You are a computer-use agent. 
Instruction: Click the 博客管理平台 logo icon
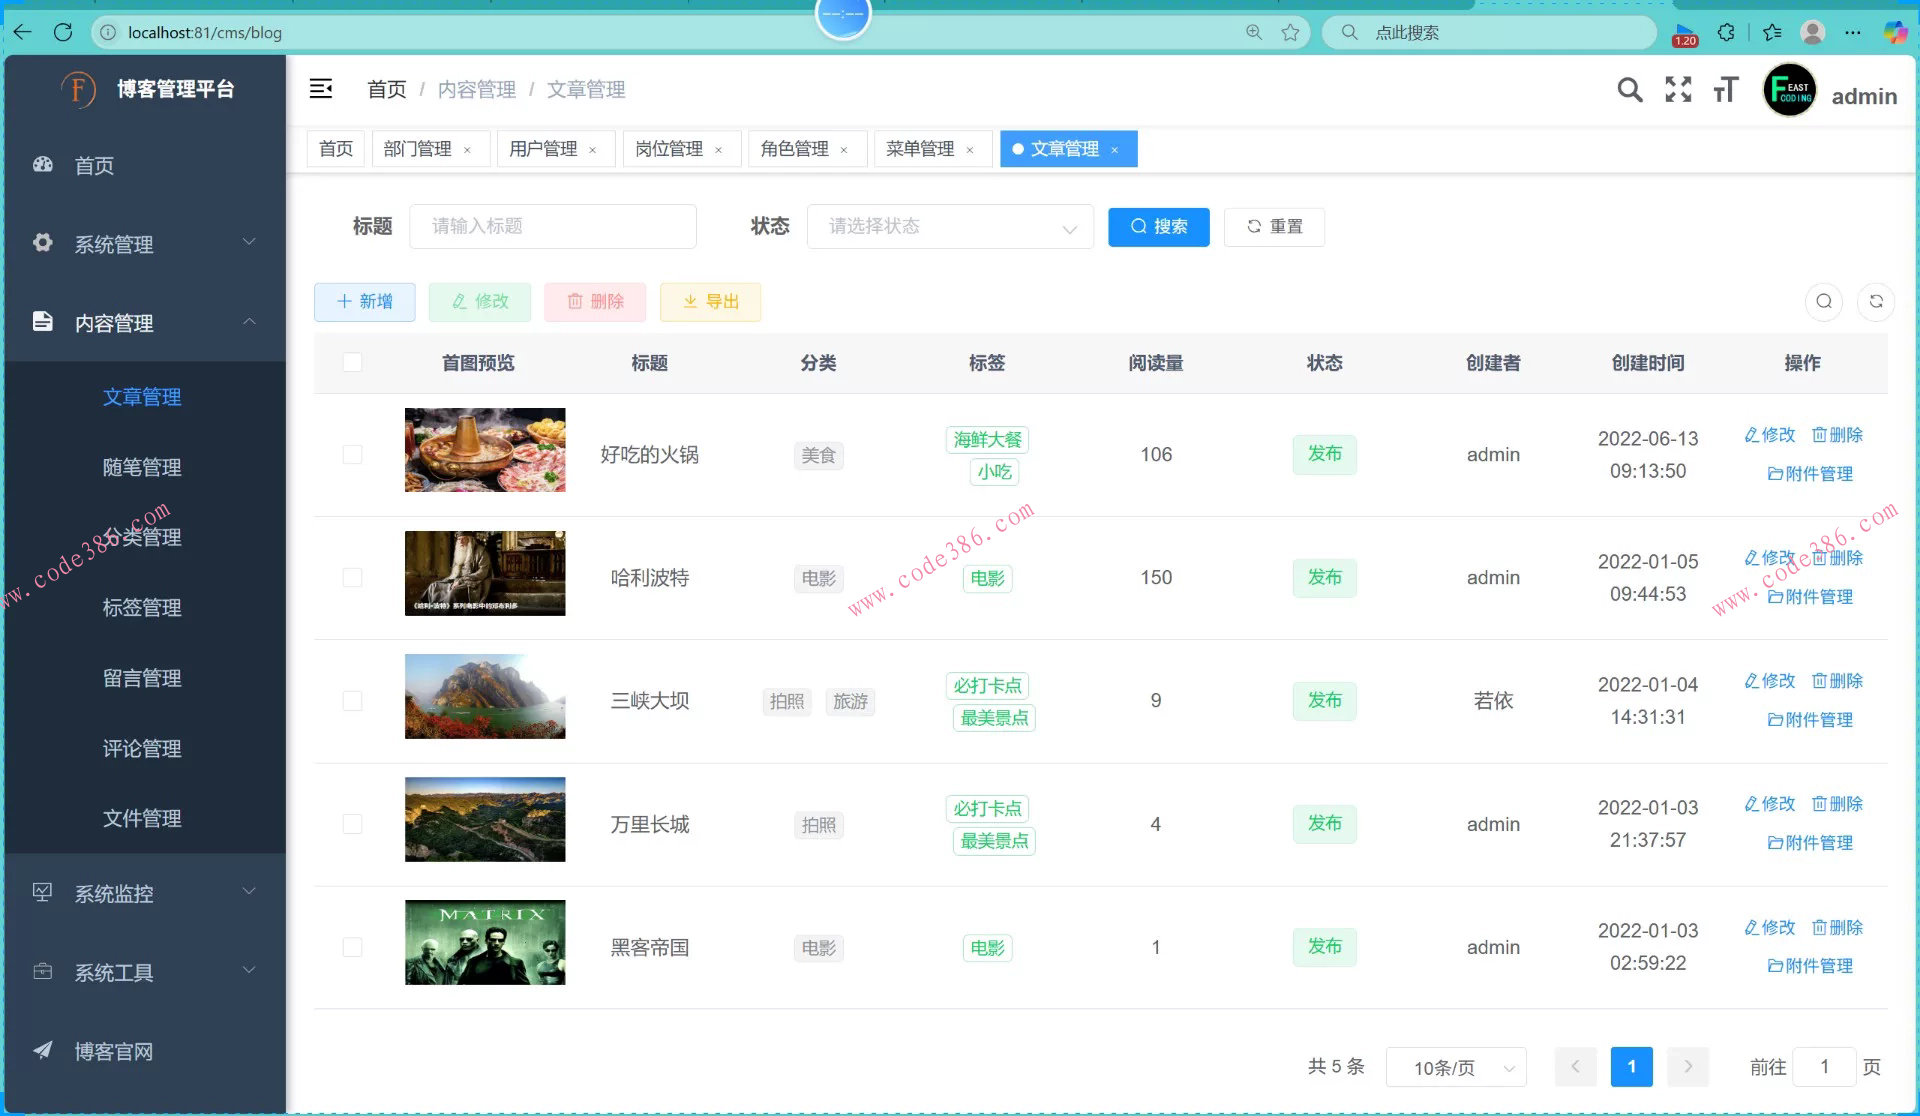coord(78,89)
